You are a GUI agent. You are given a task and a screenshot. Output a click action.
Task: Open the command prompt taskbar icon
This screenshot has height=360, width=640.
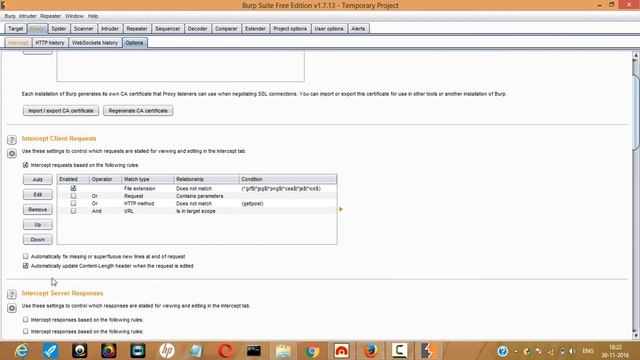coord(254,351)
